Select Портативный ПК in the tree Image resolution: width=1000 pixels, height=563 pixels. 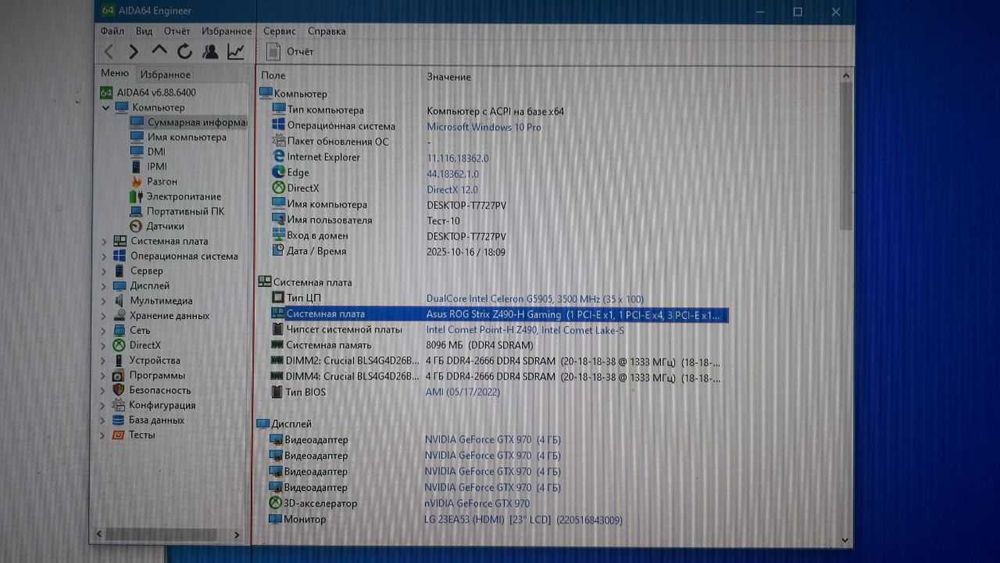[185, 211]
